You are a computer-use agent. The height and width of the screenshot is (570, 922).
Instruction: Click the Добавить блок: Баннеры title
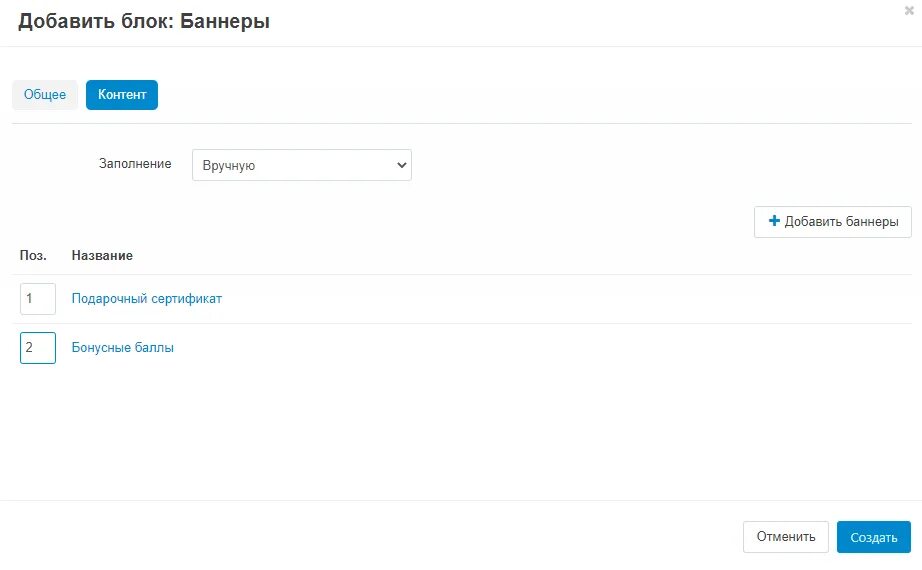click(144, 21)
